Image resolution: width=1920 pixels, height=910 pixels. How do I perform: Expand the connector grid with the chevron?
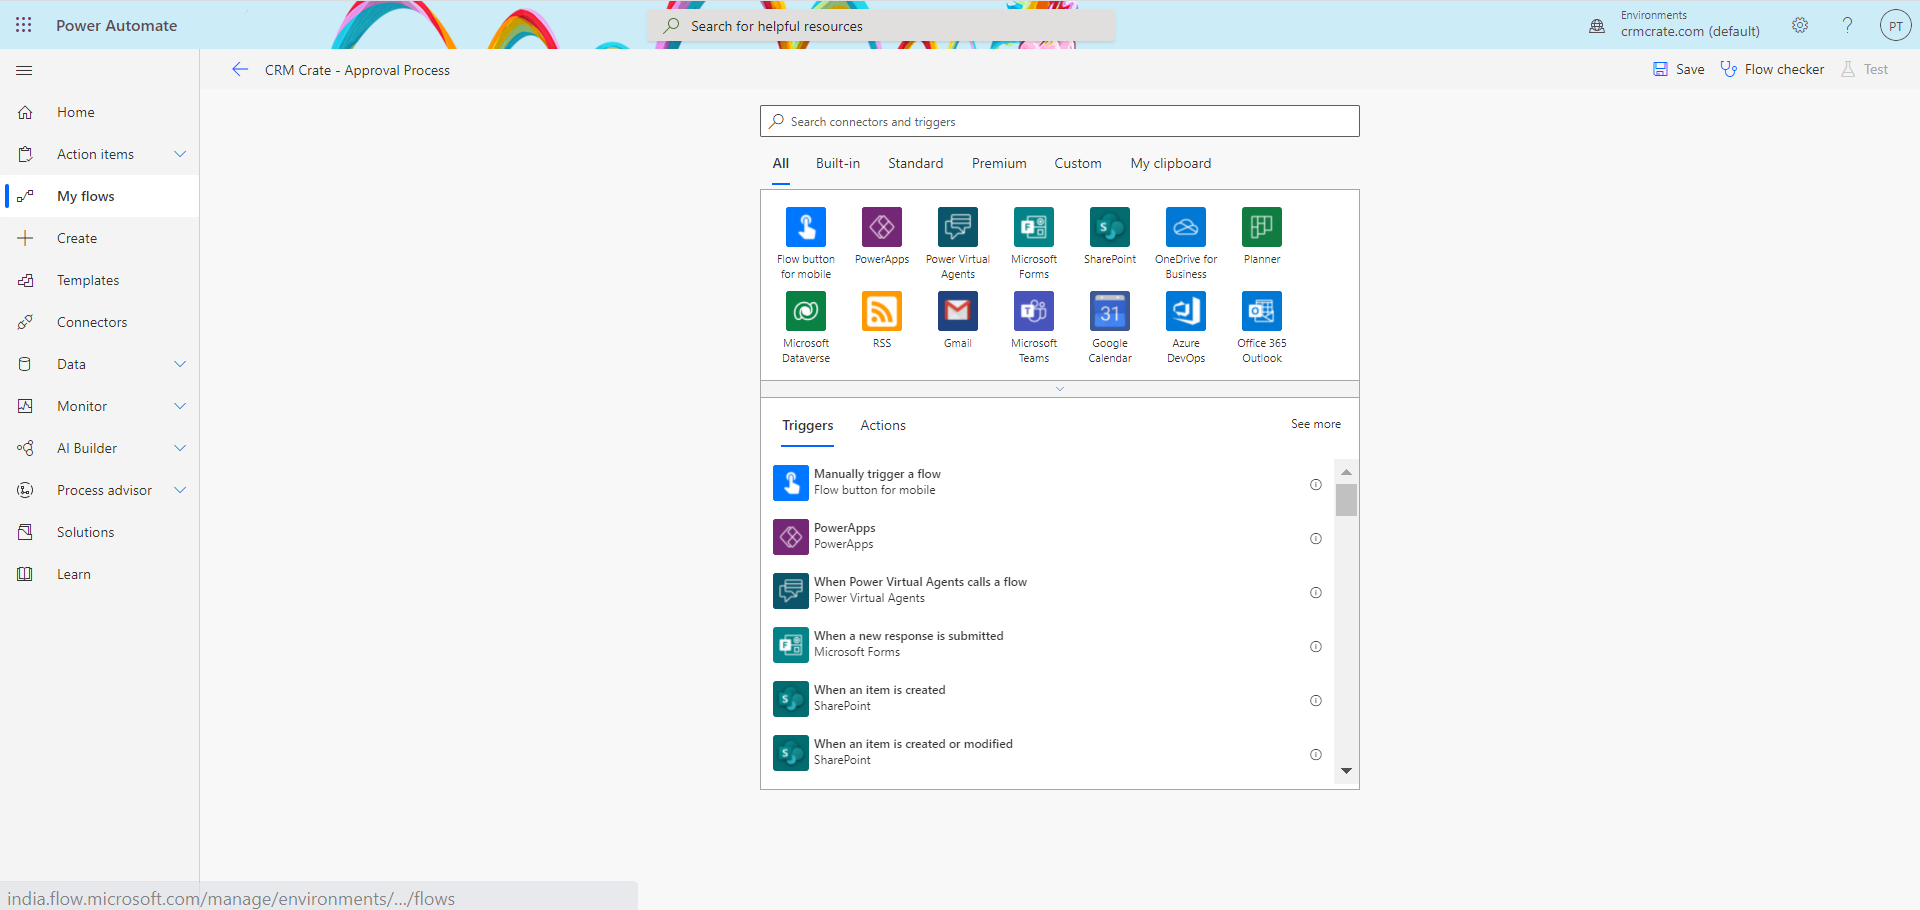pos(1059,389)
